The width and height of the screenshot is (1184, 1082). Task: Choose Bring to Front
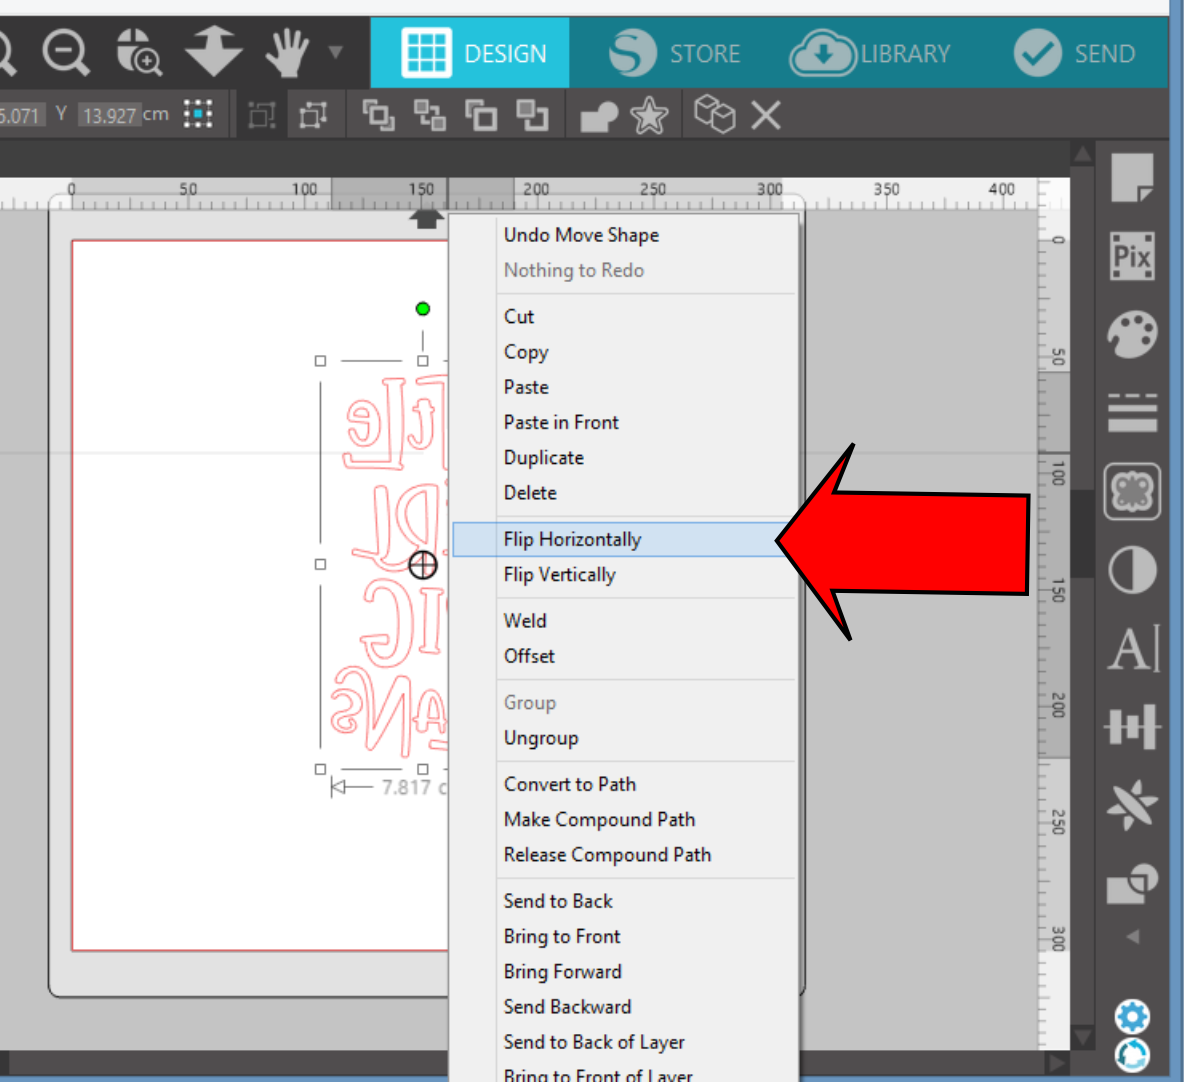pyautogui.click(x=562, y=936)
